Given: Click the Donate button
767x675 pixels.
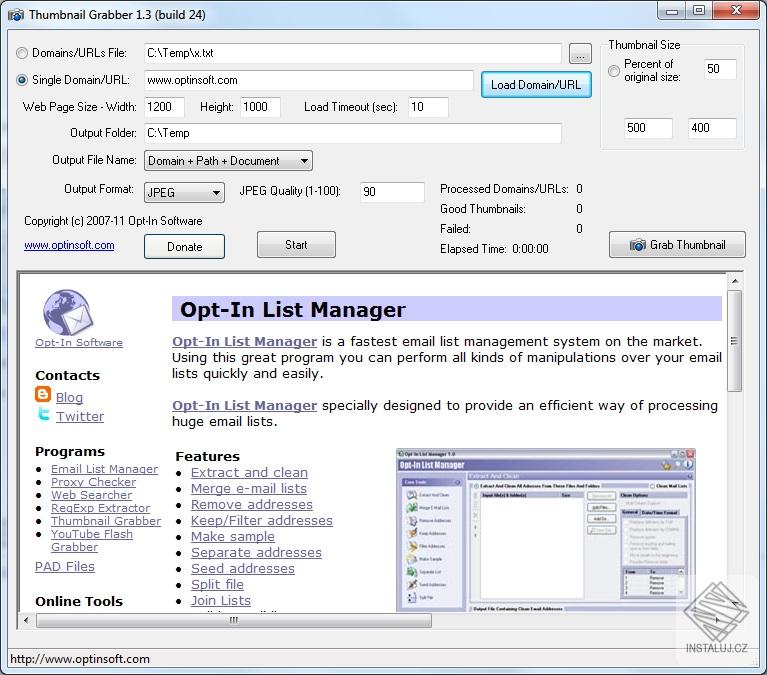Looking at the screenshot, I should [x=184, y=247].
